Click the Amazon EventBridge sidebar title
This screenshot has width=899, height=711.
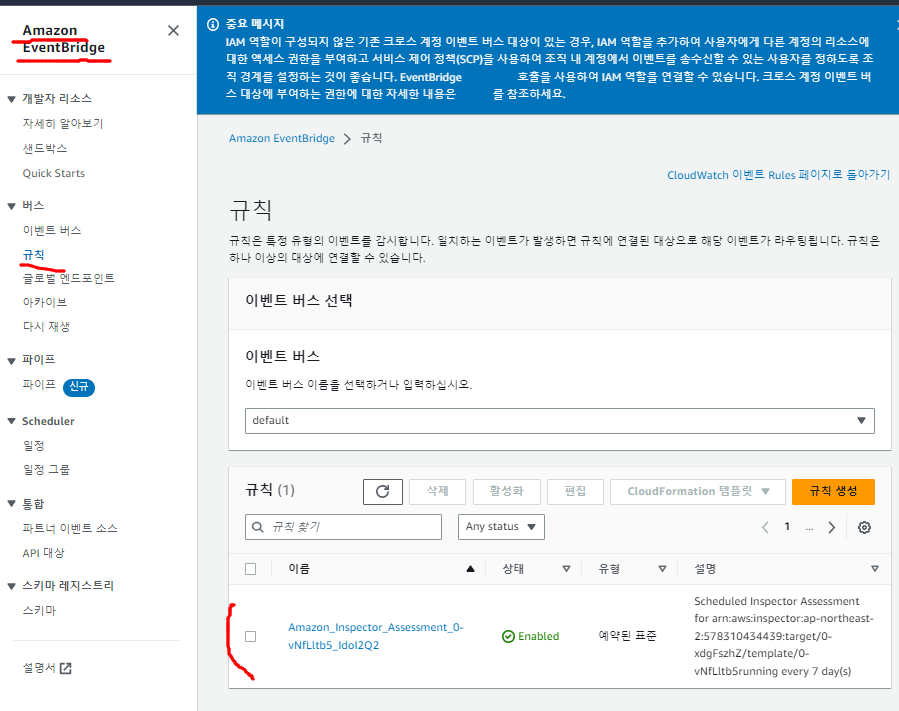coord(64,39)
